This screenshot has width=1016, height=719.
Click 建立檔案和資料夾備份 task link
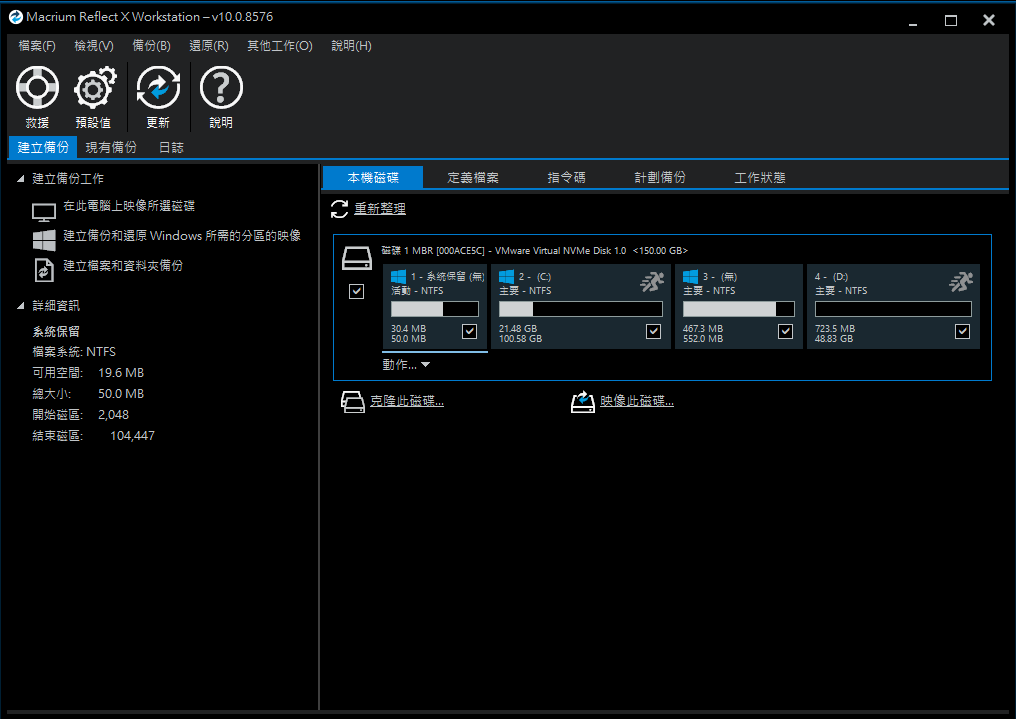(x=123, y=266)
